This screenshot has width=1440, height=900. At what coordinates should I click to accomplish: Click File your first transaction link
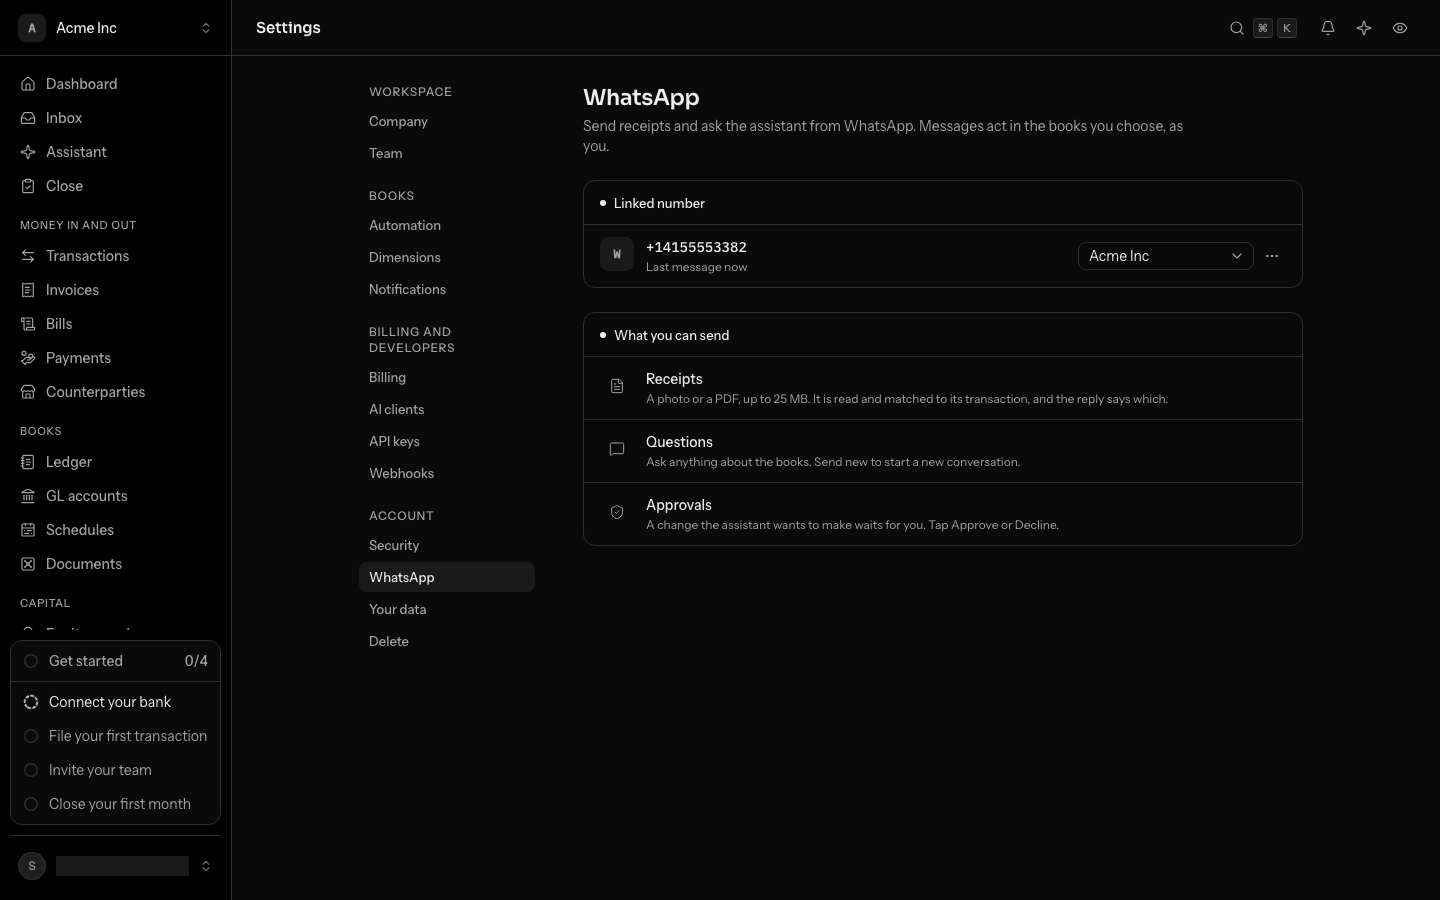pos(128,736)
